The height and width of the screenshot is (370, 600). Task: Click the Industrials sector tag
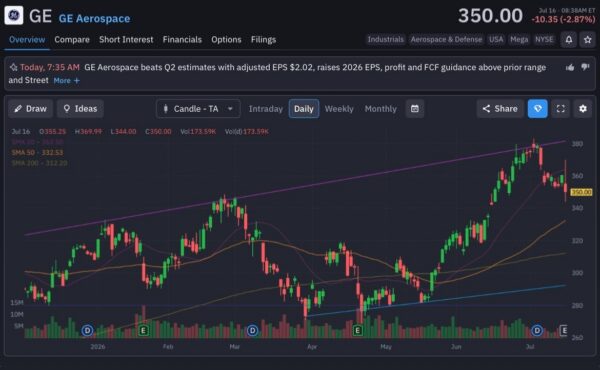[x=385, y=39]
